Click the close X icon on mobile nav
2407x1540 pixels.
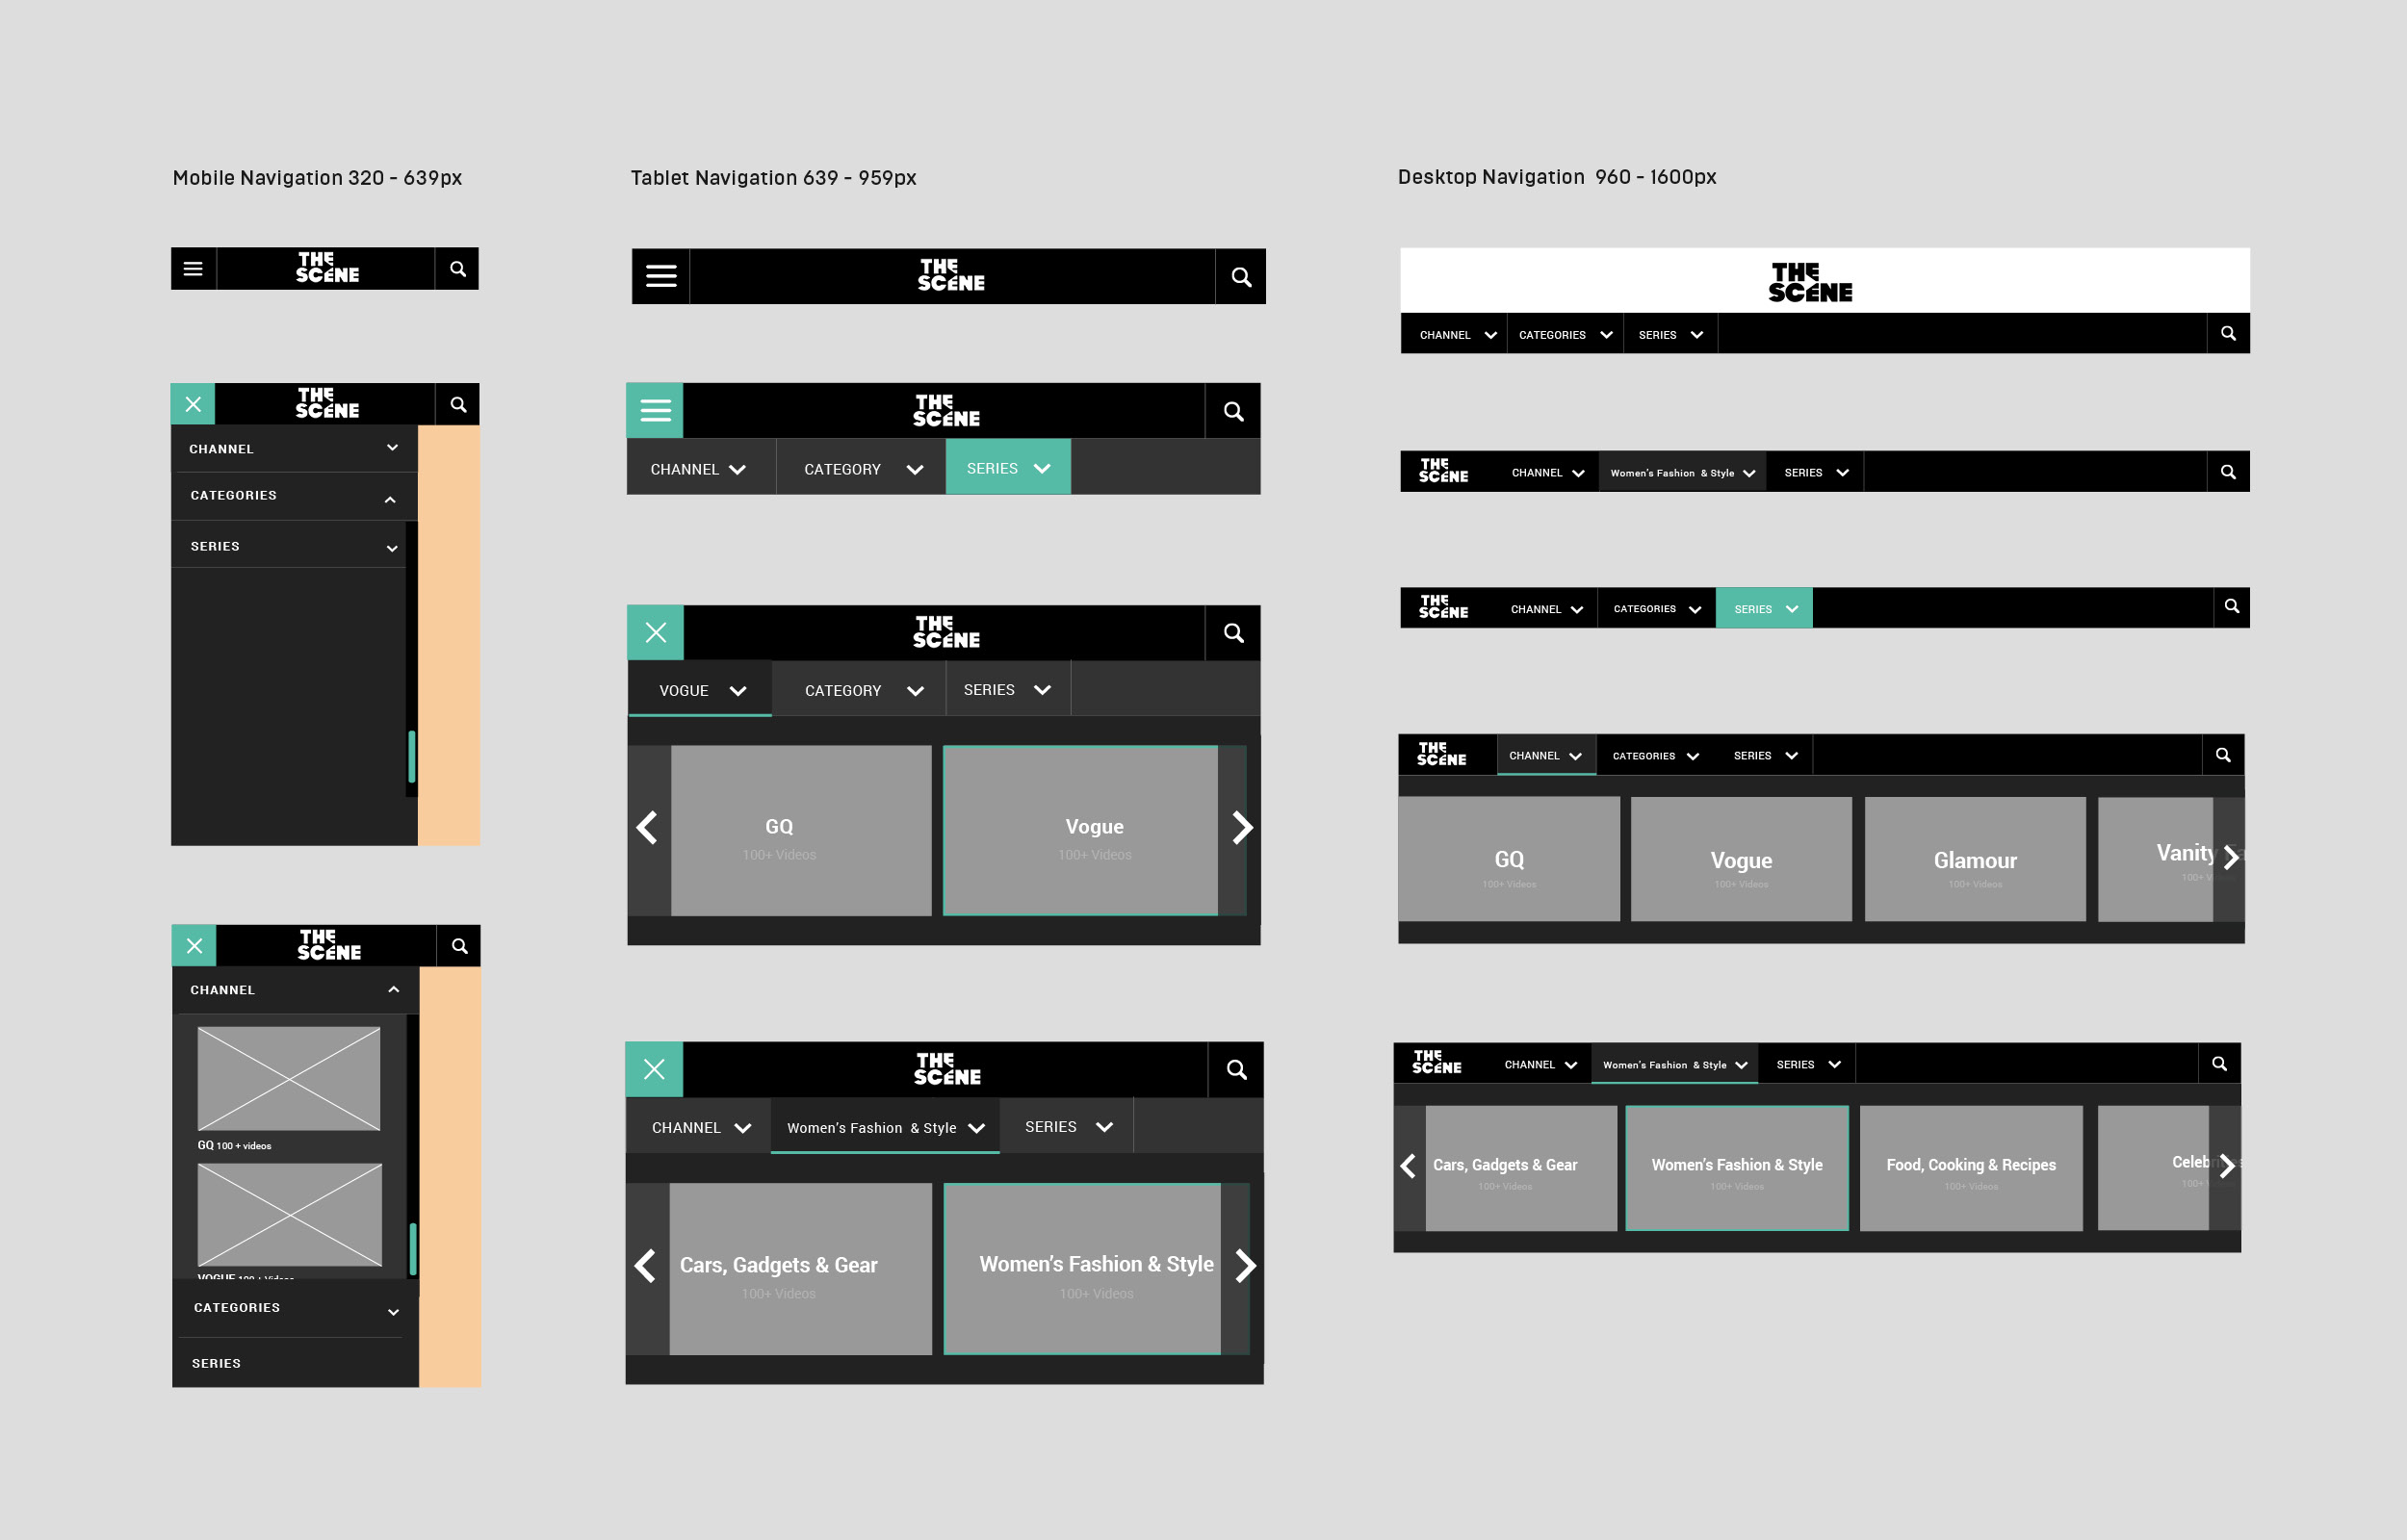193,405
